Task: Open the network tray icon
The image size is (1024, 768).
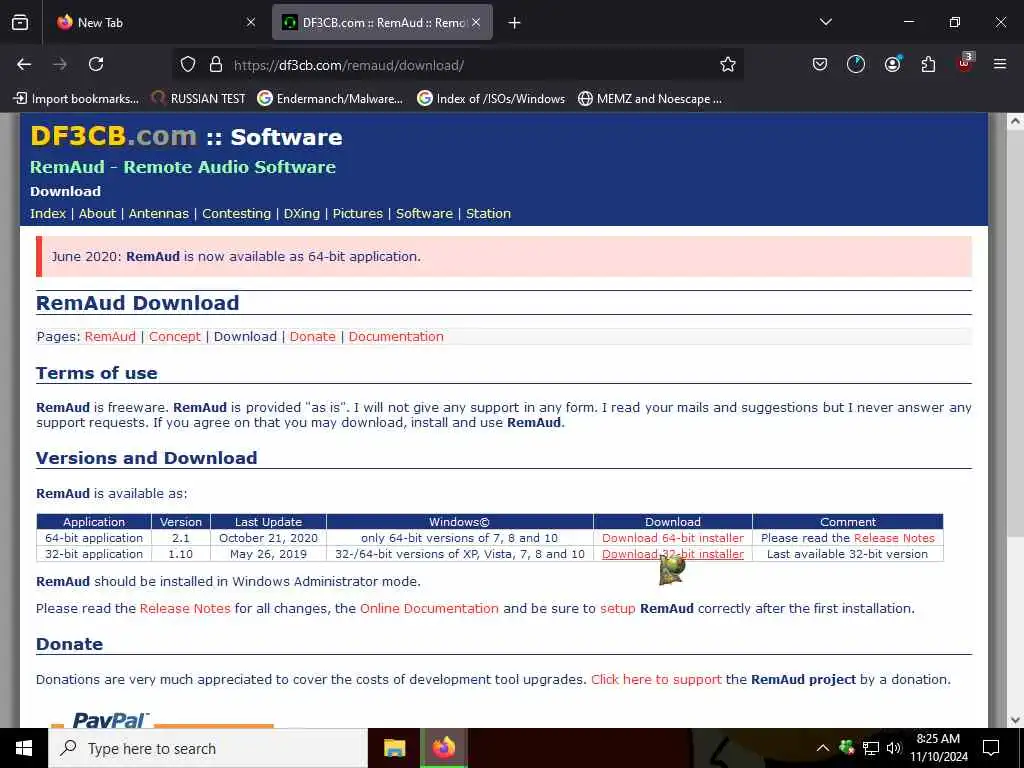Action: (x=871, y=748)
